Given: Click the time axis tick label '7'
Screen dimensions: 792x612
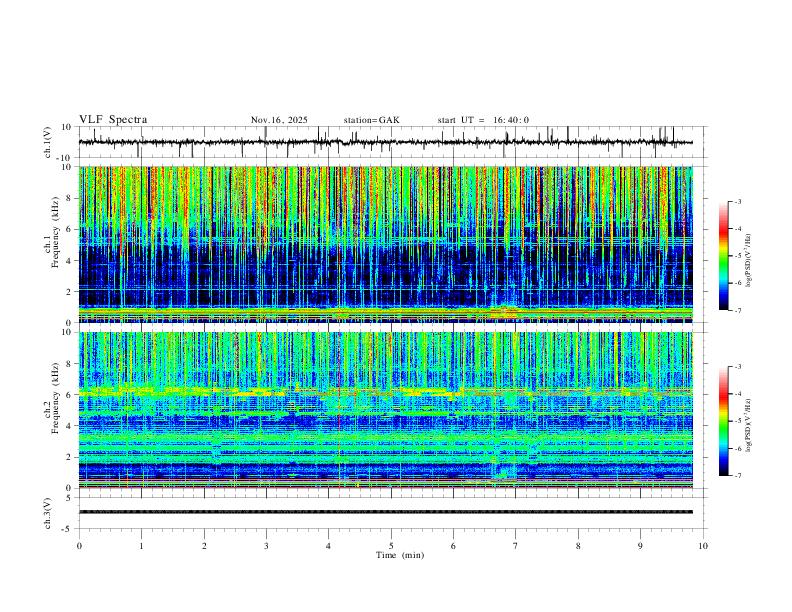Looking at the screenshot, I should pos(516,546).
